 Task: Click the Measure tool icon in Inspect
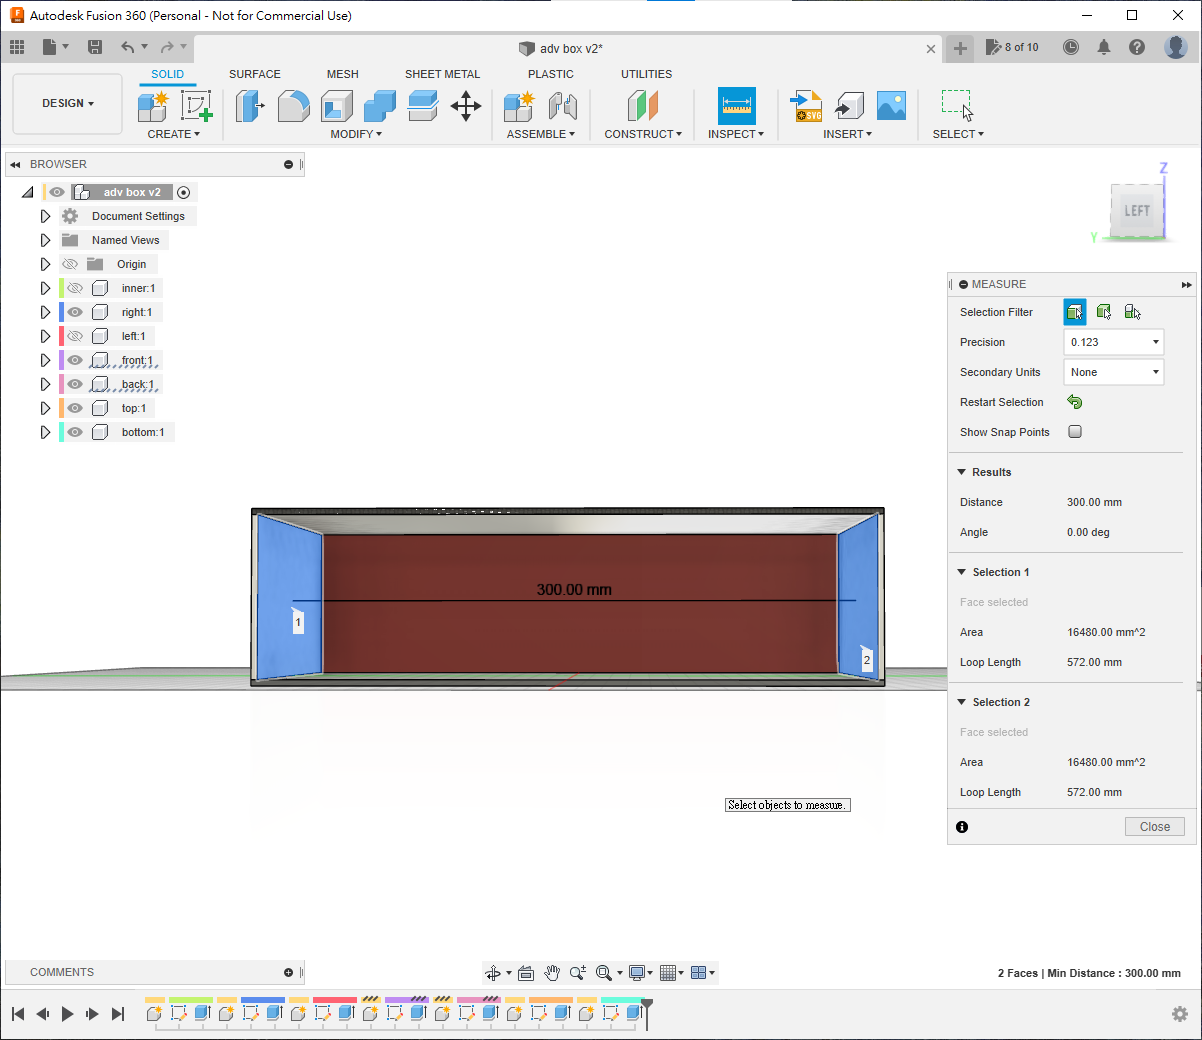coord(736,105)
